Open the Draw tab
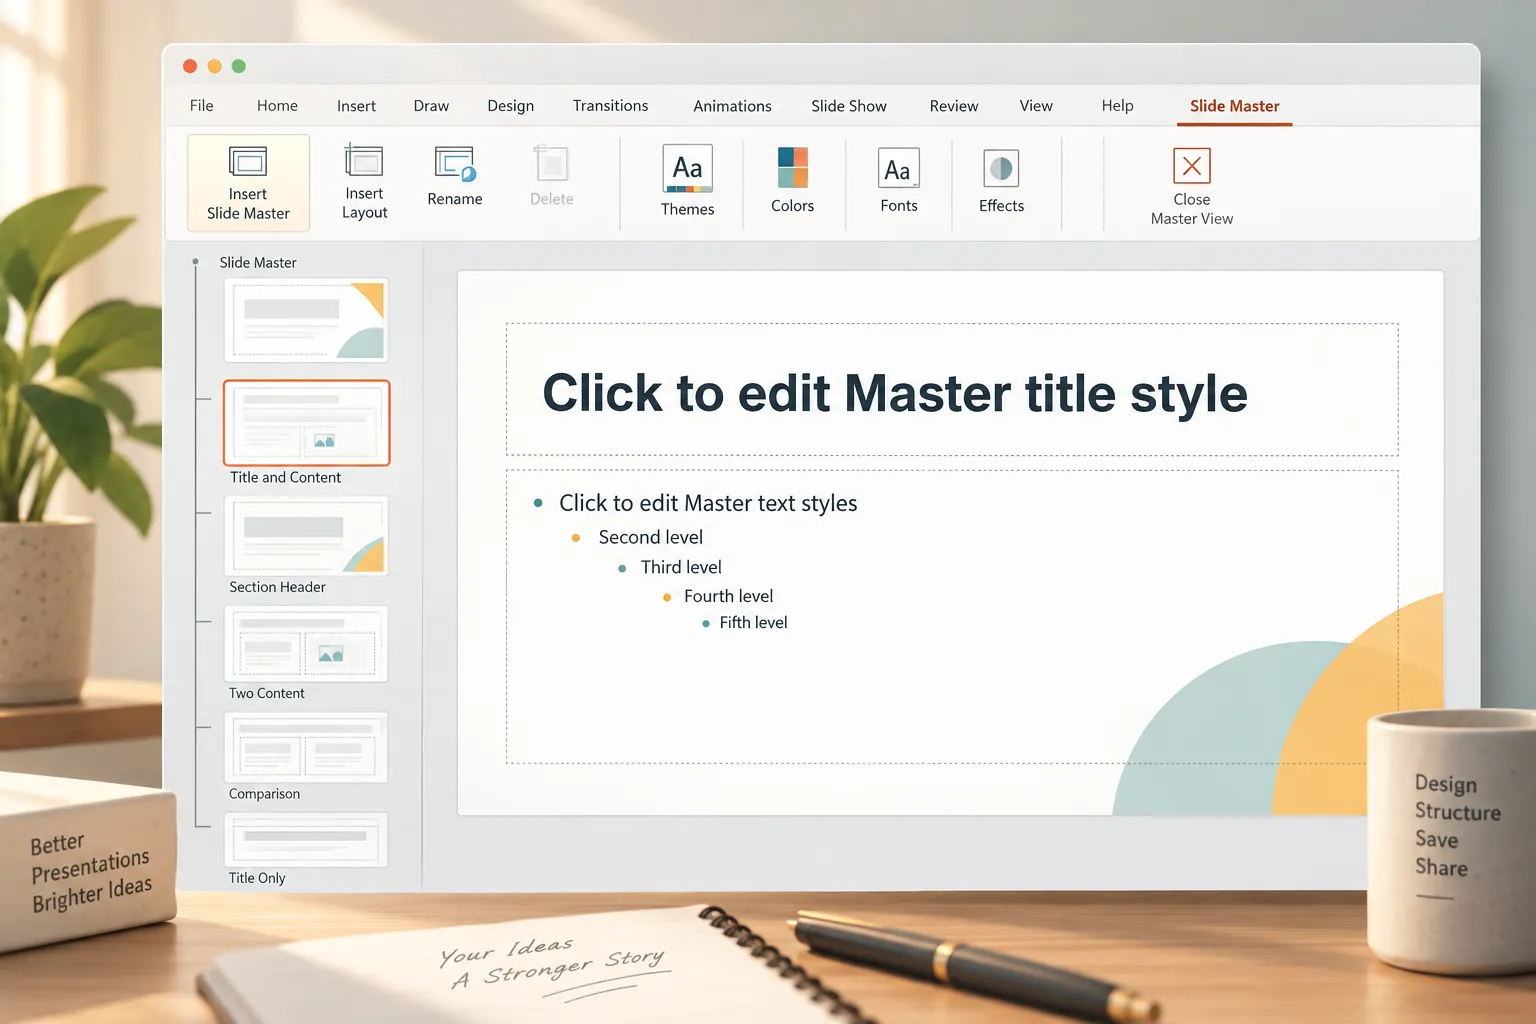The image size is (1536, 1024). click(431, 106)
